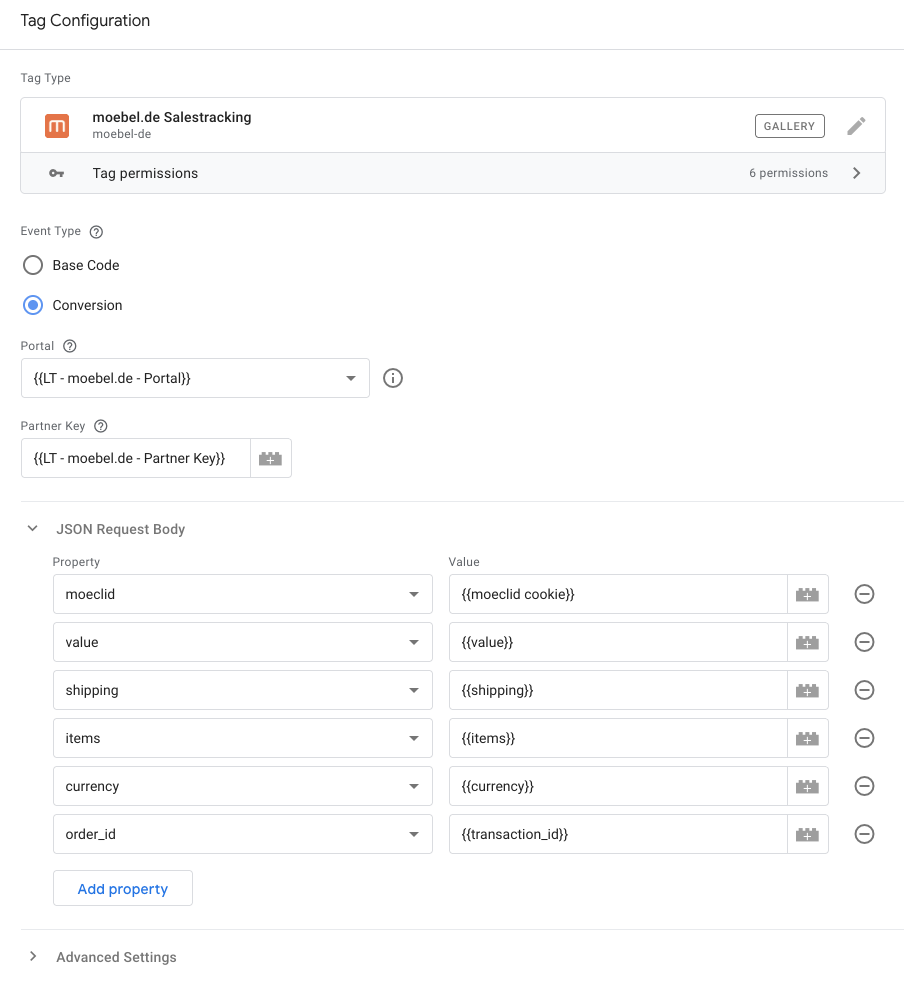Insert variable into Partner Key field
The image size is (904, 981).
(271, 459)
